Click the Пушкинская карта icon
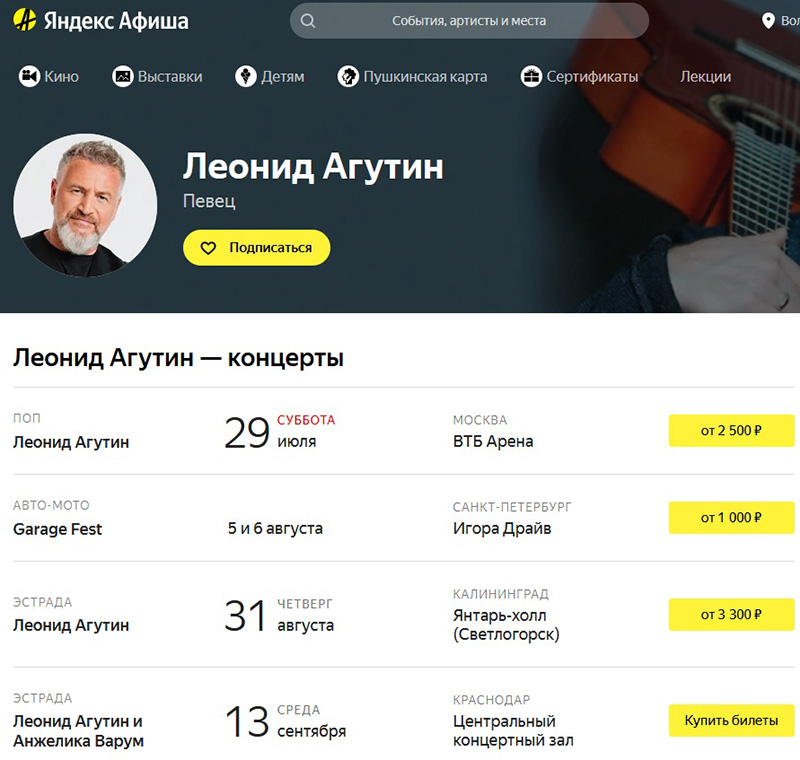800x760 pixels. pos(348,77)
